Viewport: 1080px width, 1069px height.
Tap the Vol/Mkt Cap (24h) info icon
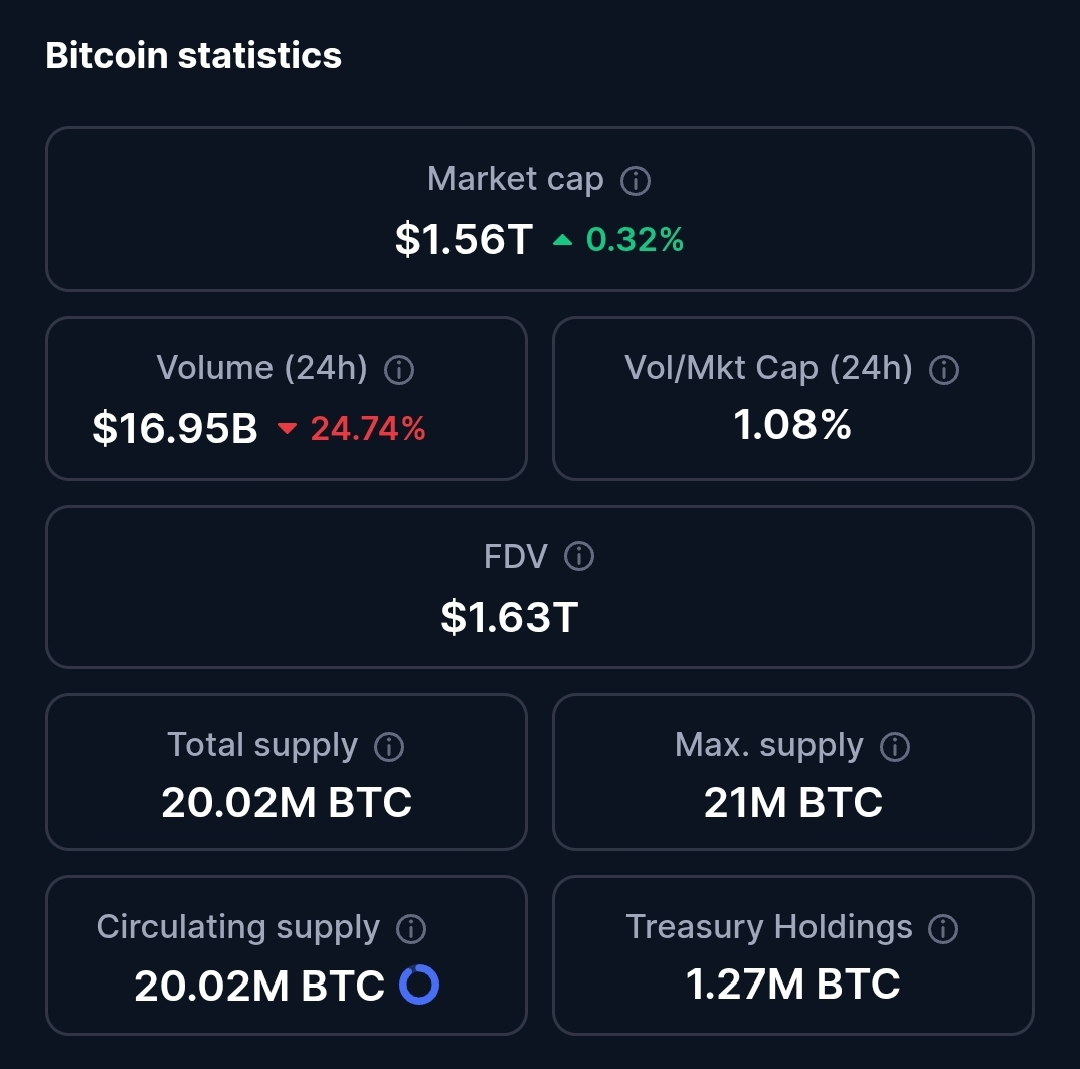(x=944, y=370)
